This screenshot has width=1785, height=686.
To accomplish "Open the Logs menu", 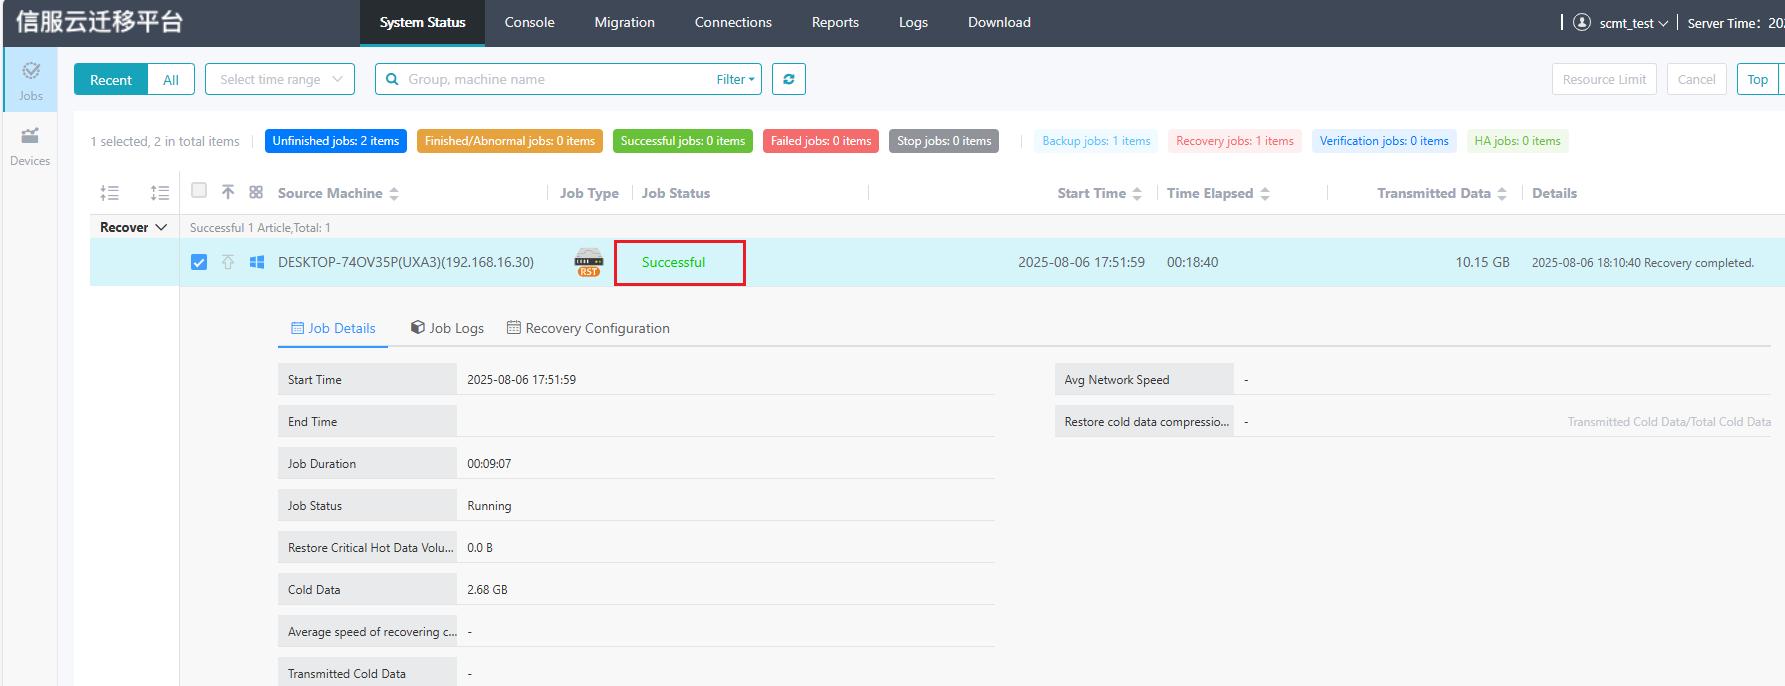I will tap(913, 22).
